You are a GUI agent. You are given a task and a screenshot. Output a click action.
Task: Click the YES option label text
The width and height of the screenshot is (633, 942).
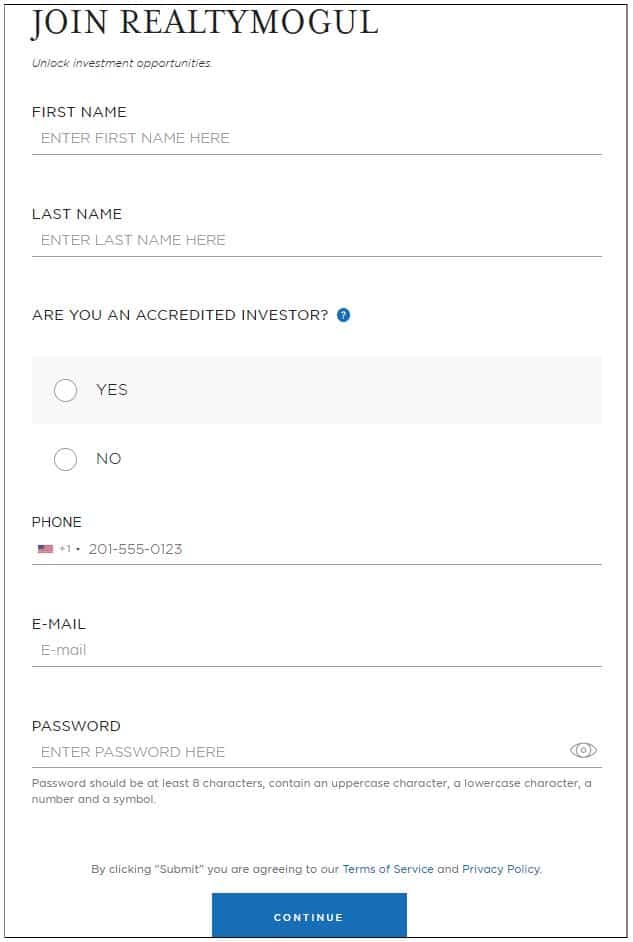point(112,390)
